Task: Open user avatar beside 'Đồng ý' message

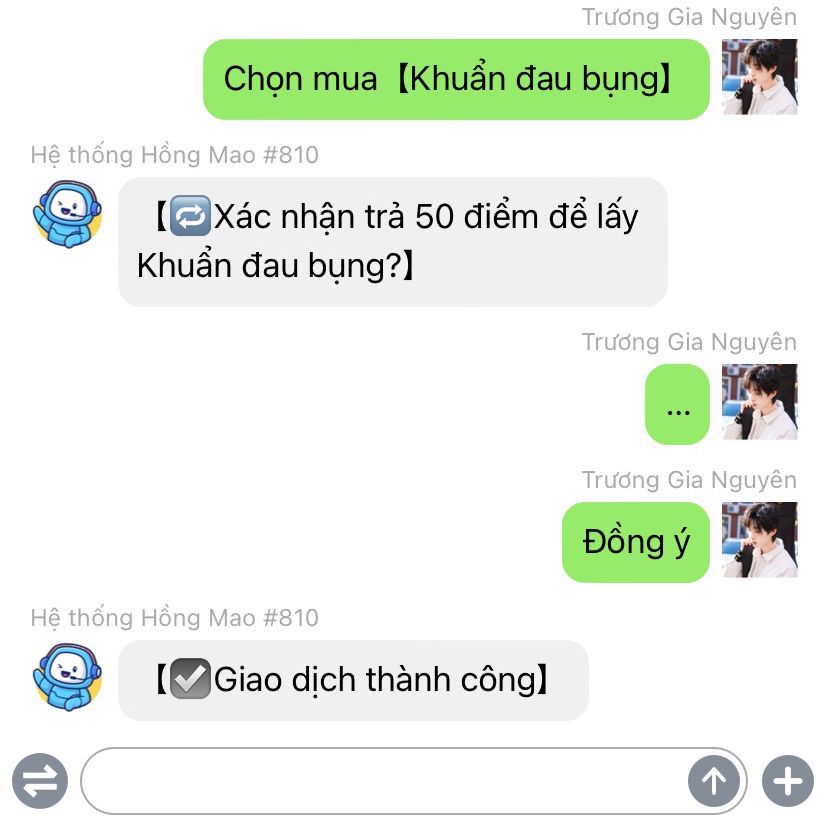Action: point(759,540)
